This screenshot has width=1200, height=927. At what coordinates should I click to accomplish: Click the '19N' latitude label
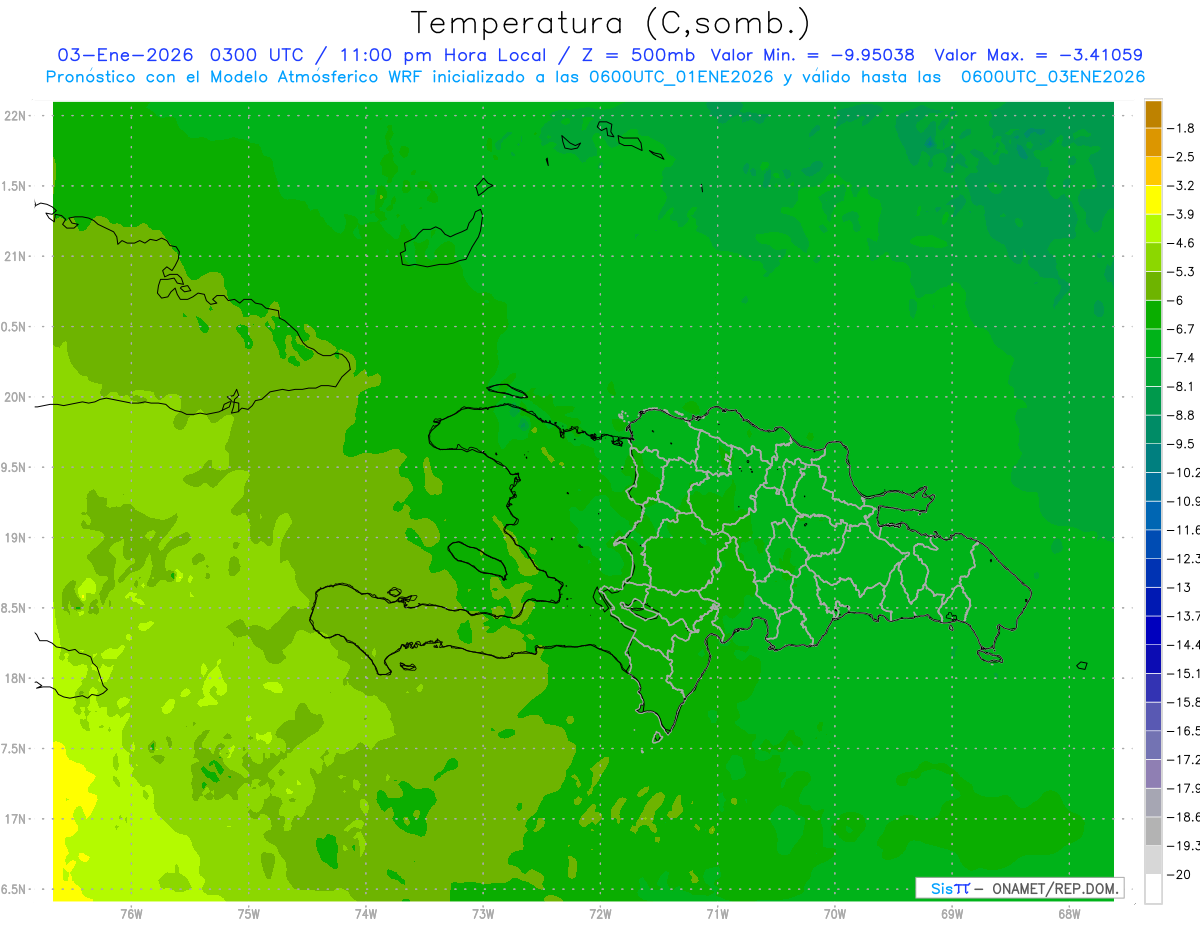pos(16,538)
